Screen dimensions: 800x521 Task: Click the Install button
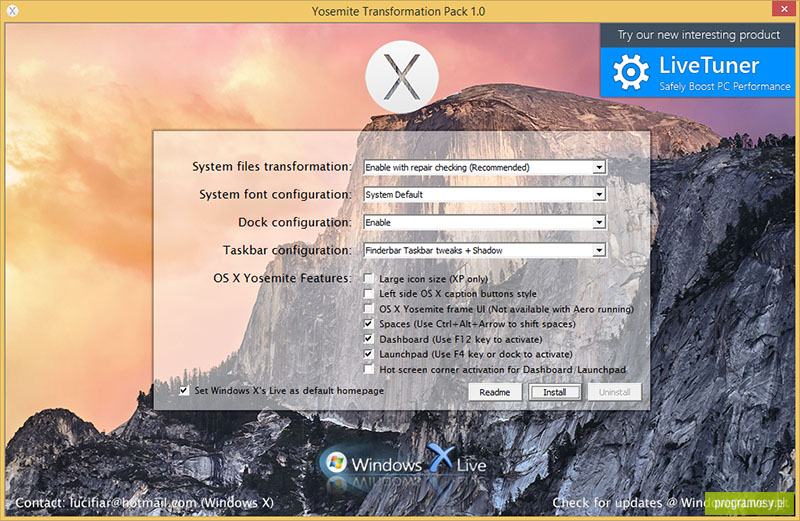(x=555, y=392)
